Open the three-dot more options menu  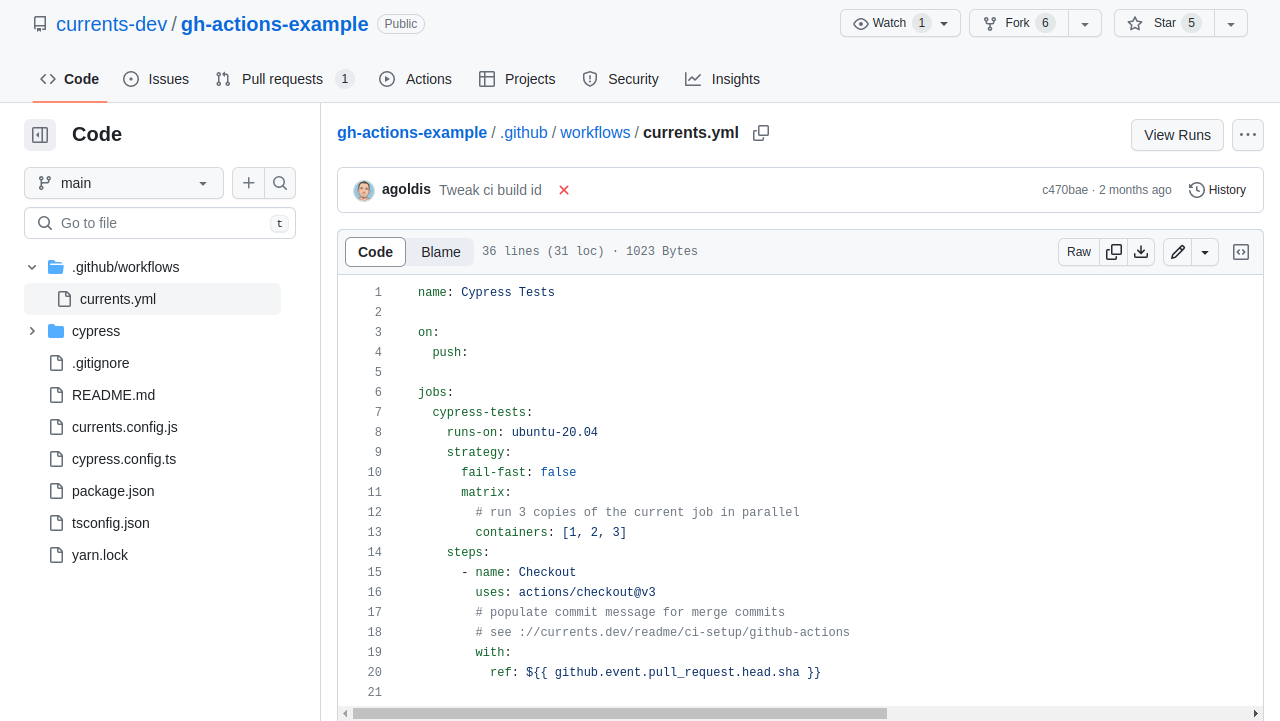point(1248,135)
